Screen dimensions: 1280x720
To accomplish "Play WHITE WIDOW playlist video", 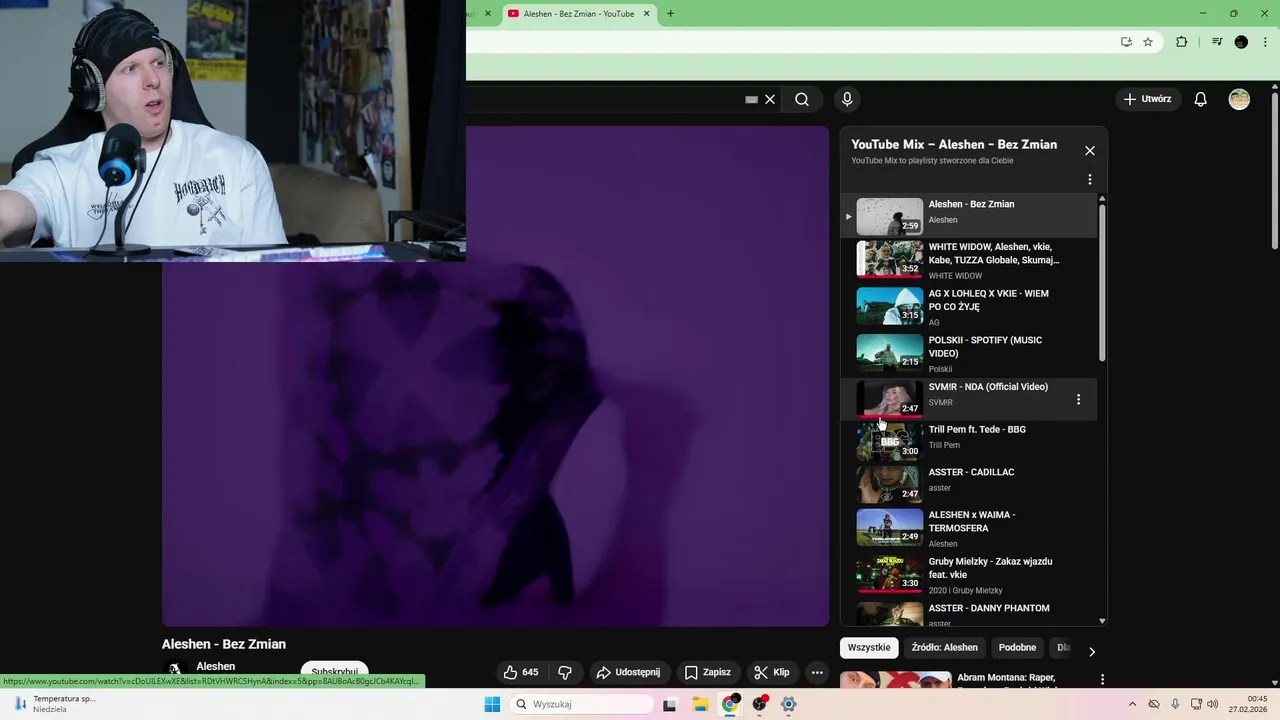I will pyautogui.click(x=970, y=260).
